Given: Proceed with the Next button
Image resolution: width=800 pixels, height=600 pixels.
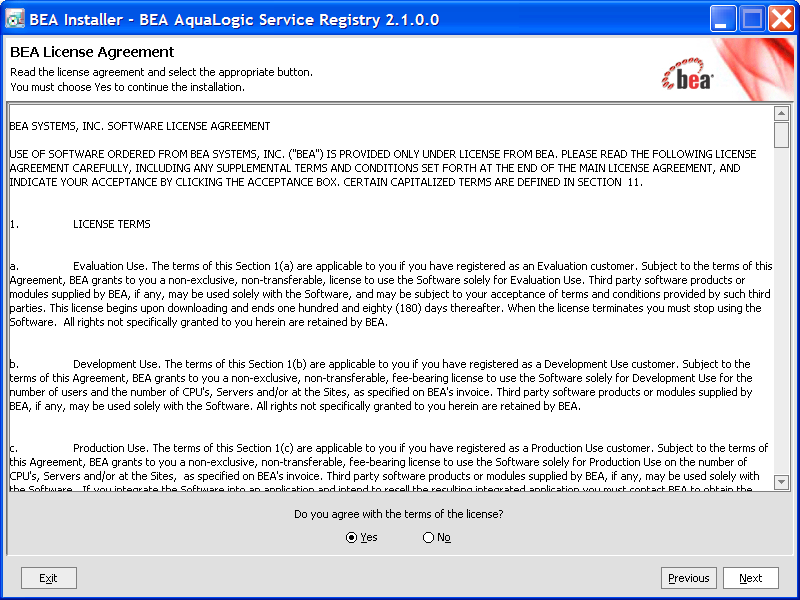Looking at the screenshot, I should click(751, 578).
